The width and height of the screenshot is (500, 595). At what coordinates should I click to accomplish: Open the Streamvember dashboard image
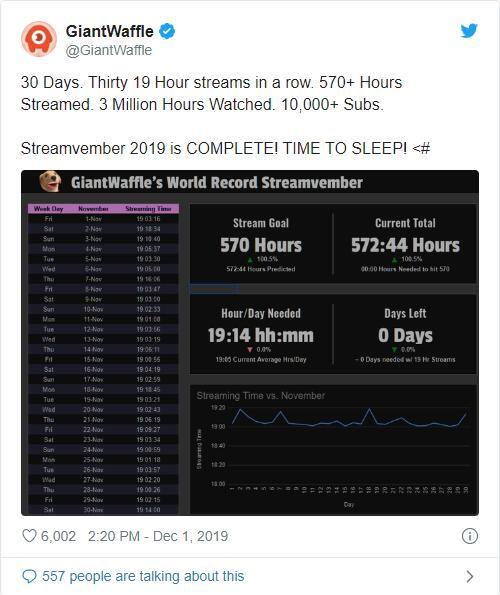[x=250, y=343]
